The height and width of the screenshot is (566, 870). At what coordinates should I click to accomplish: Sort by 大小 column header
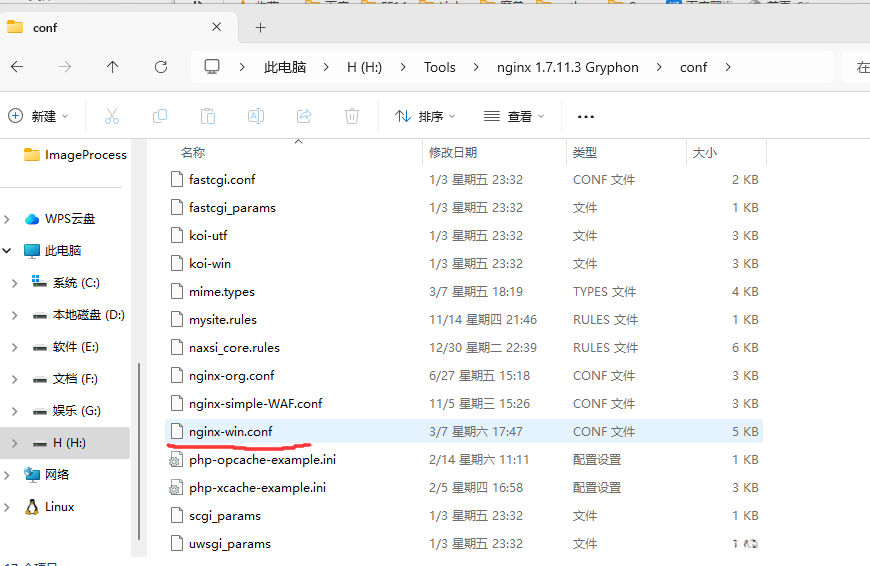pos(705,153)
